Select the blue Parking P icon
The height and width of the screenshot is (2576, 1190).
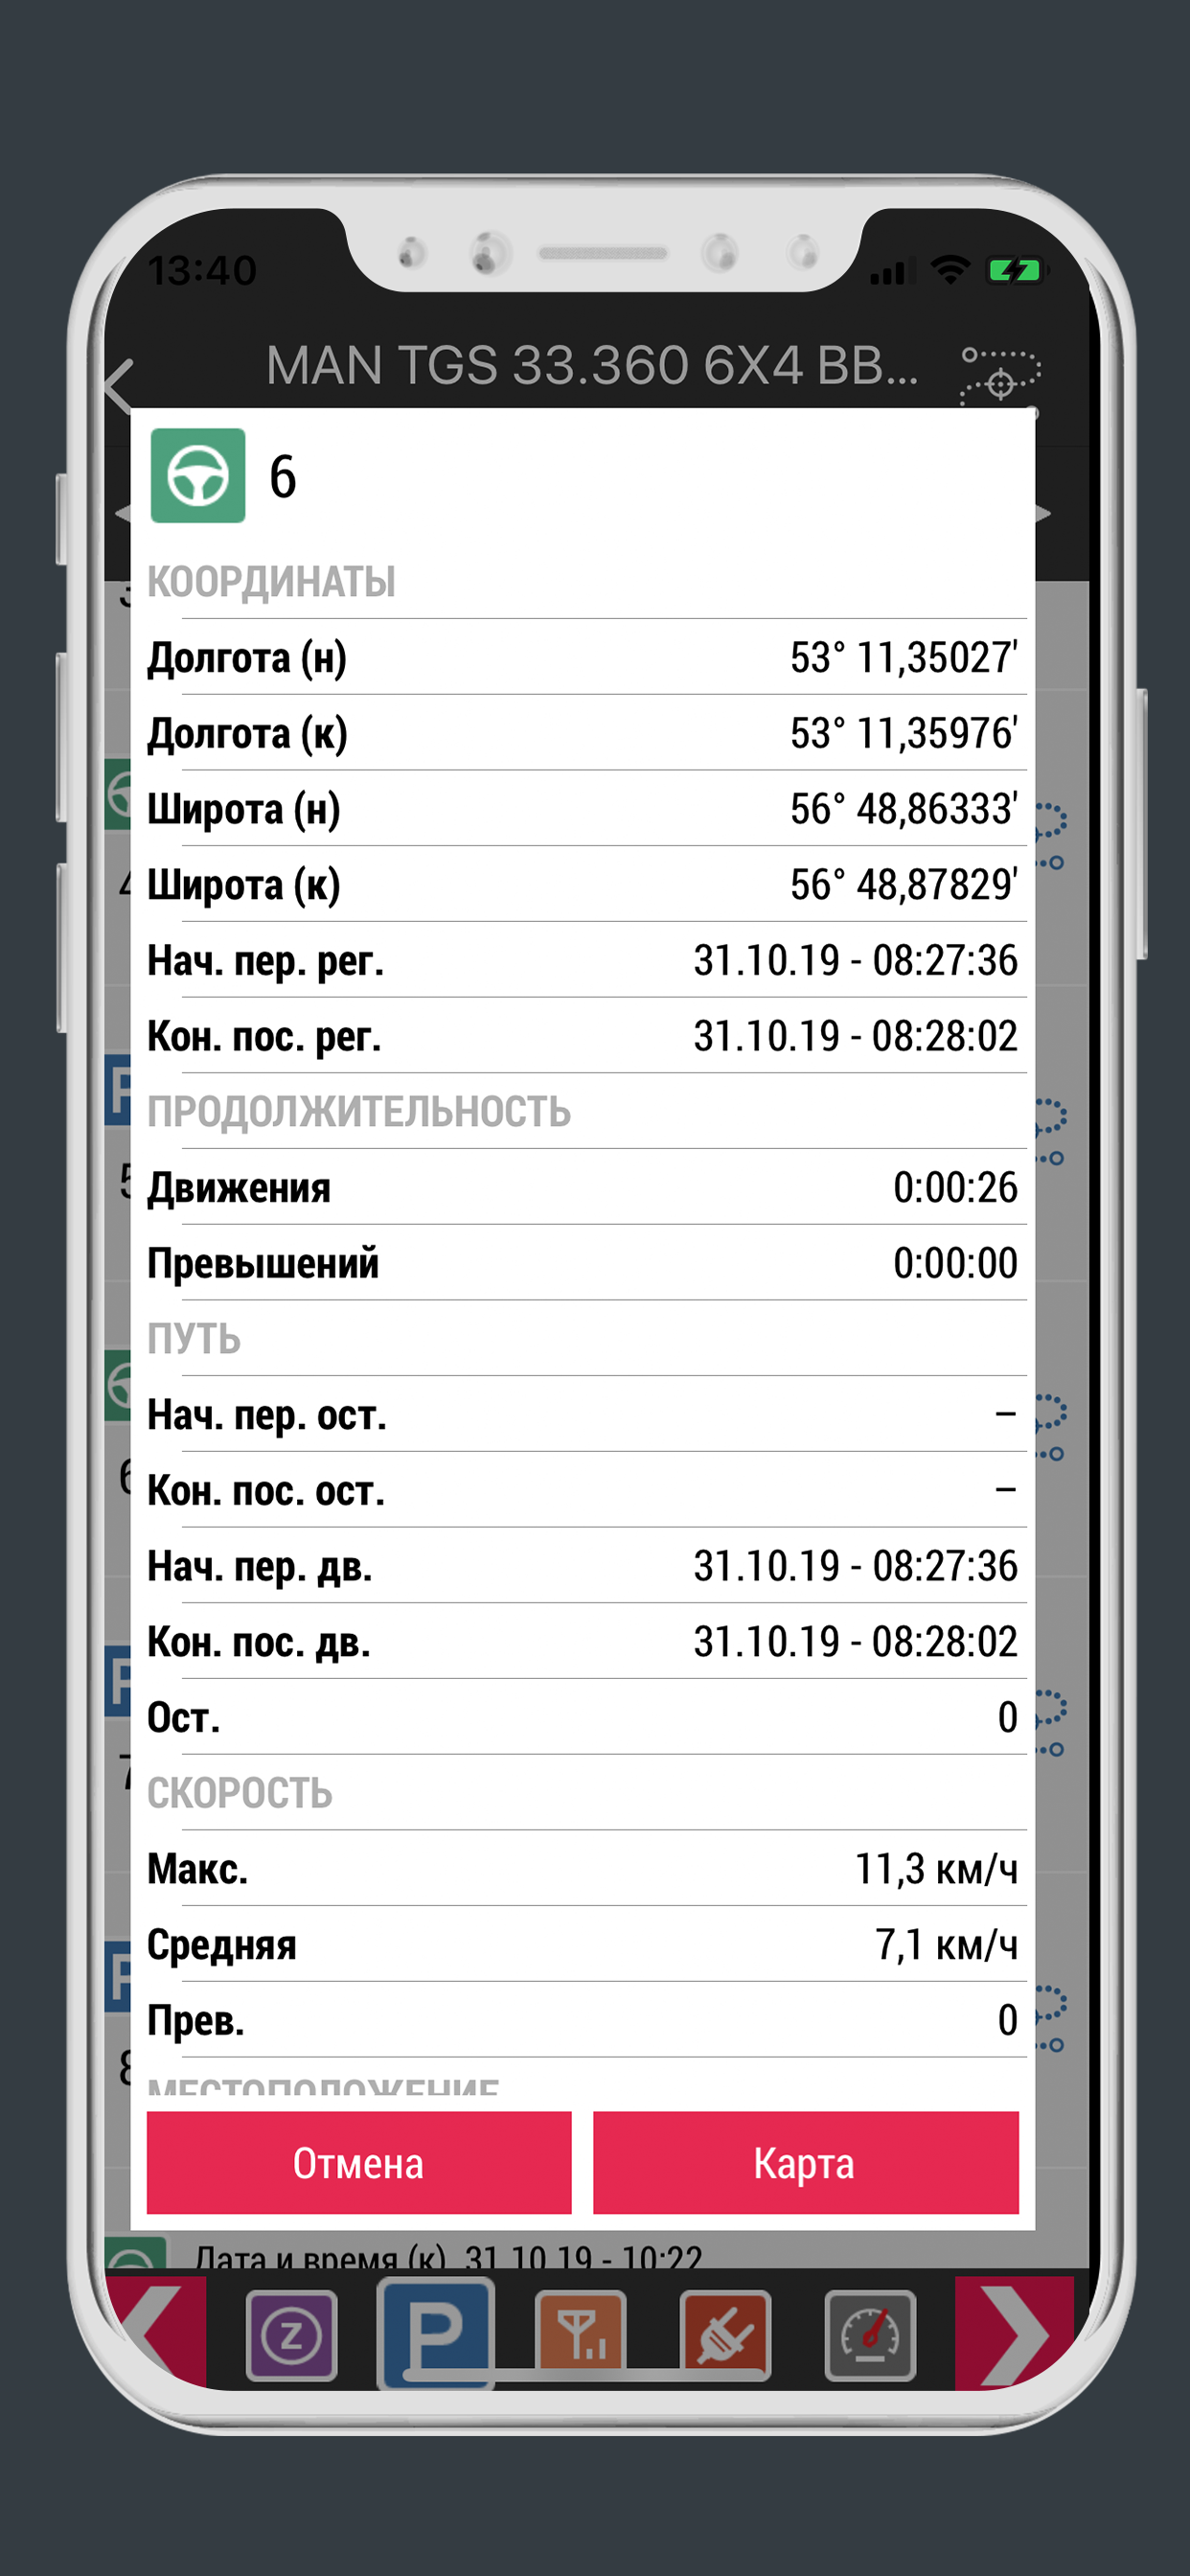tap(436, 2334)
